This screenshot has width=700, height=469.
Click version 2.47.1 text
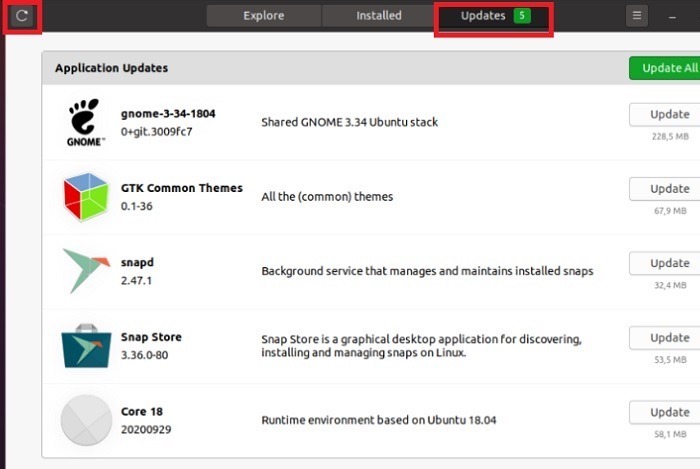click(x=136, y=281)
